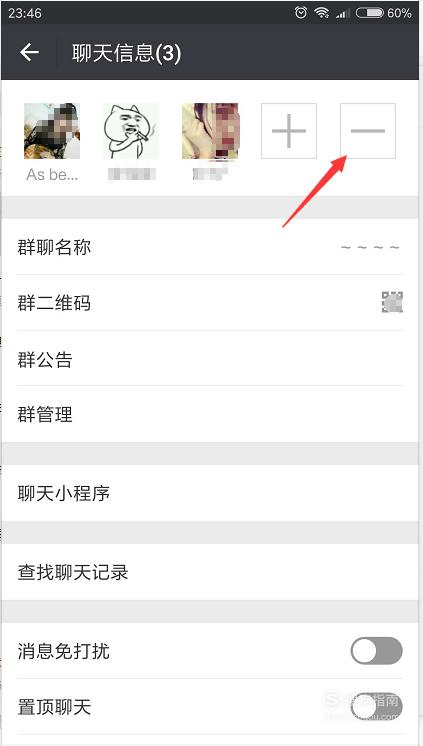This screenshot has height=746, width=423.
Task: Open 聊天小程序 row
Action: click(211, 493)
